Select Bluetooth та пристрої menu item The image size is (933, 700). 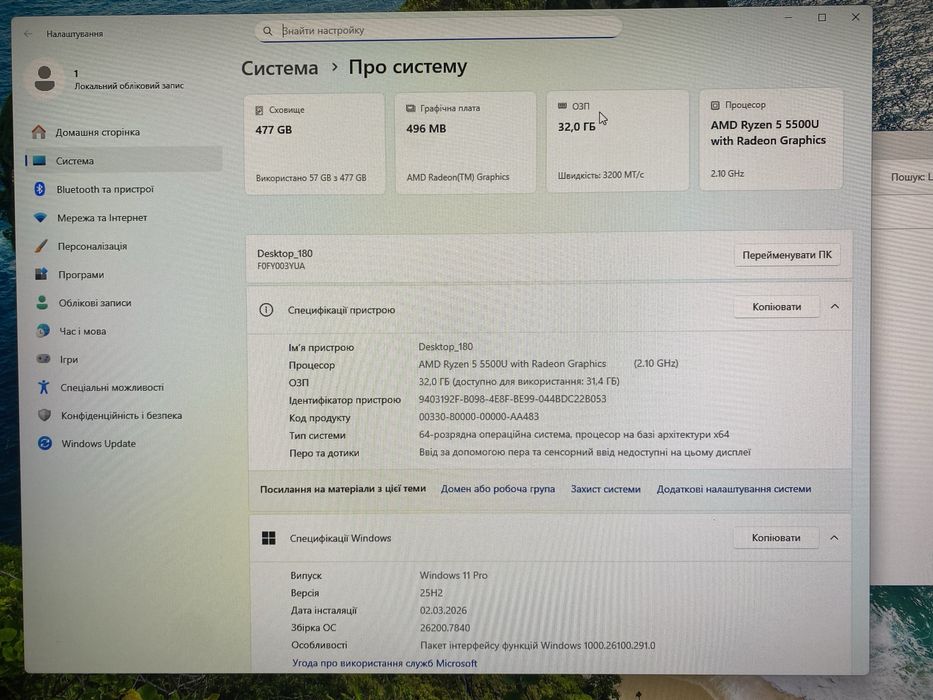tap(105, 189)
